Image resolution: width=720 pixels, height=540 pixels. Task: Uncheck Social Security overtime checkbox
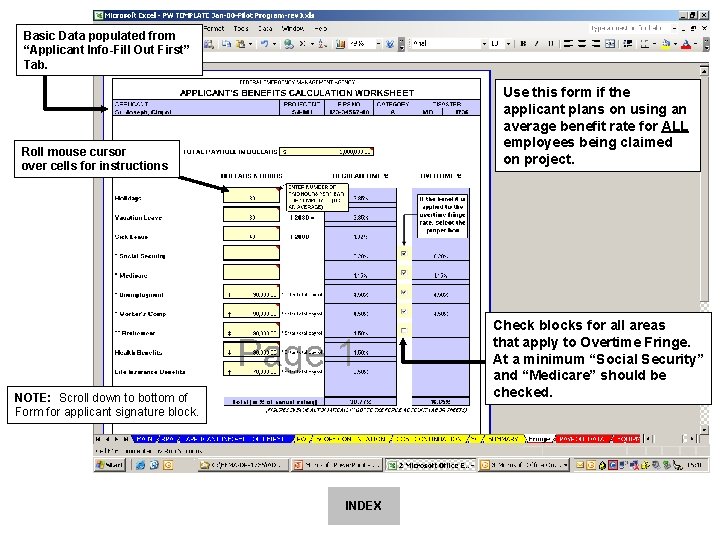coord(404,253)
